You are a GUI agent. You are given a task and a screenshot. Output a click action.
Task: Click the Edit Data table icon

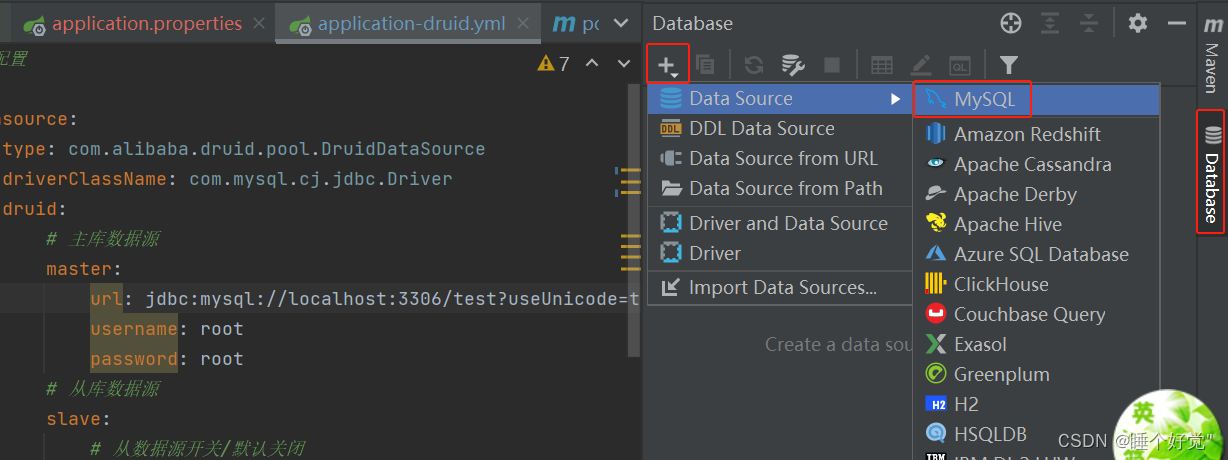tap(881, 66)
